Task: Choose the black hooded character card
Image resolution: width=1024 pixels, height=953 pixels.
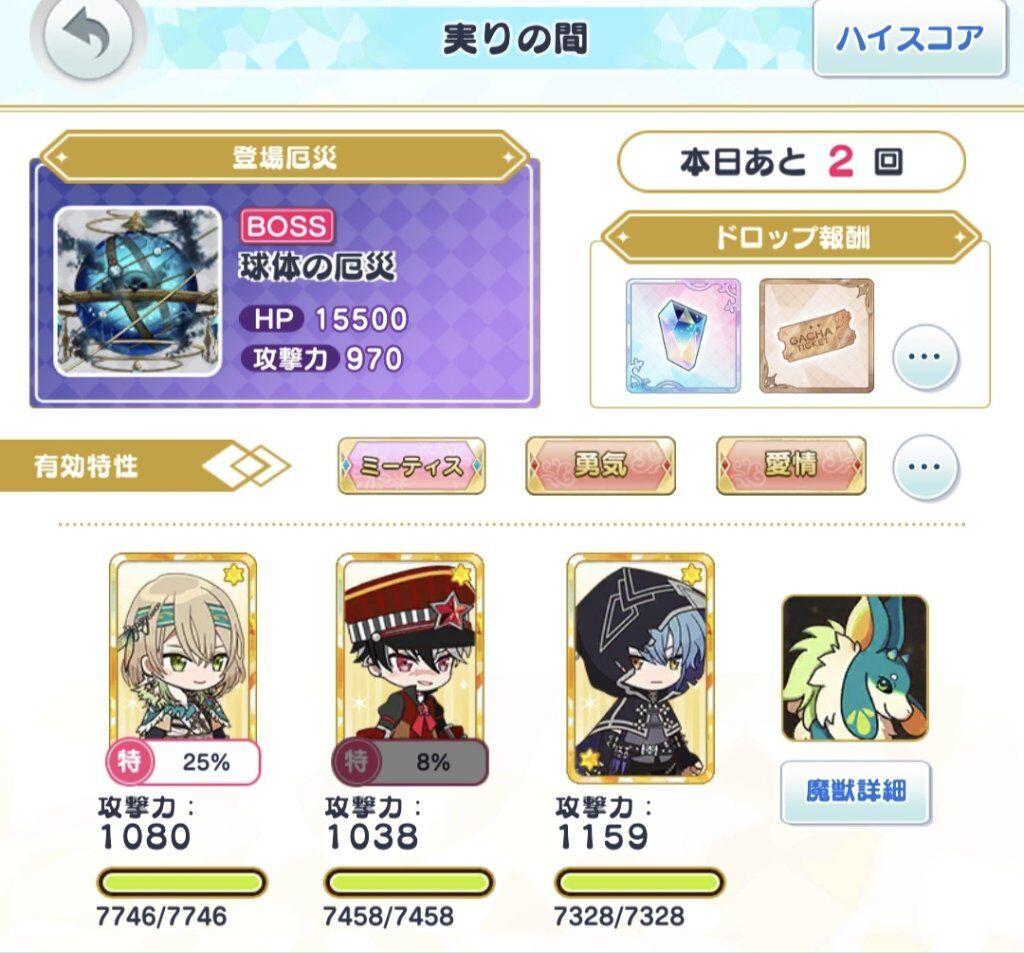Action: 640,668
